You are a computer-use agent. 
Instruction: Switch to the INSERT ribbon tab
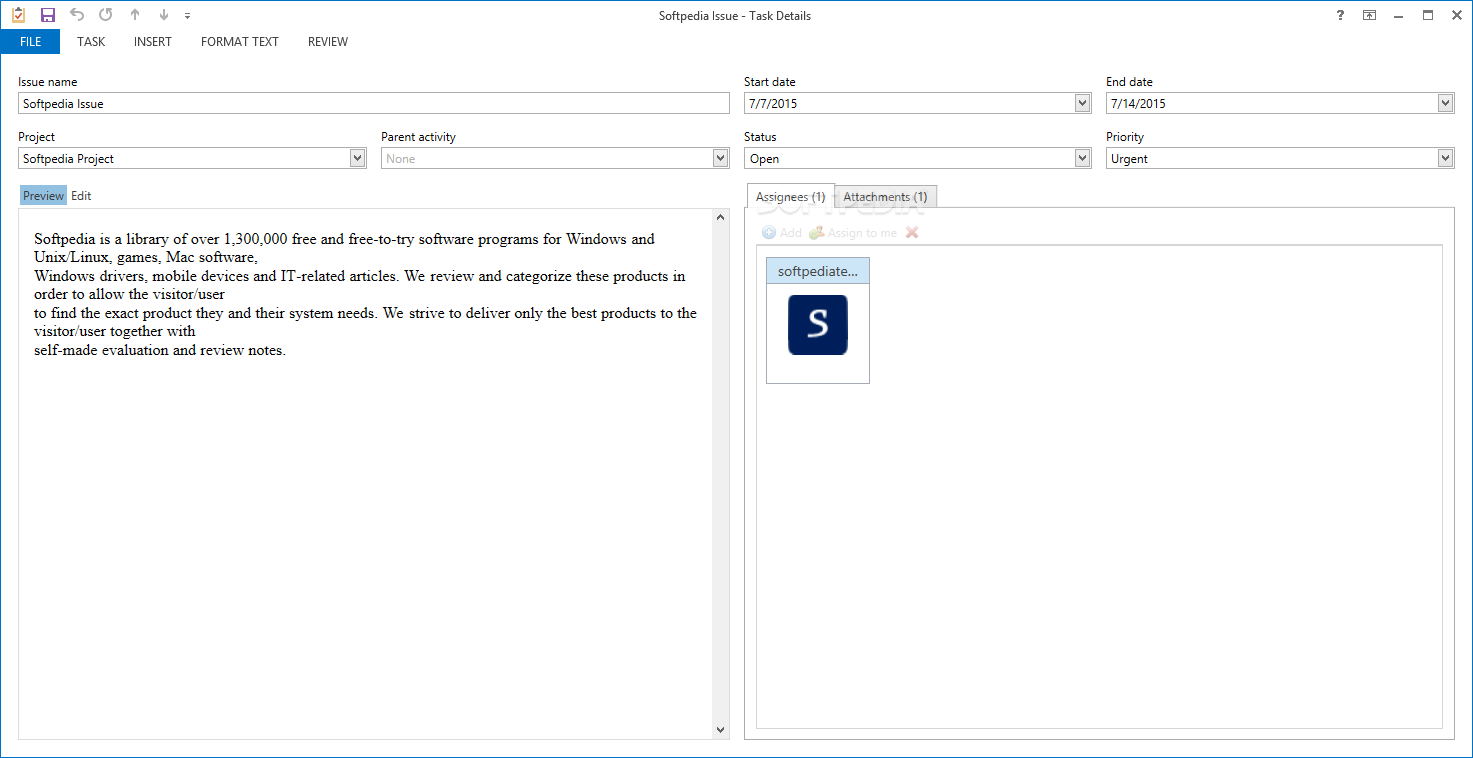[153, 42]
